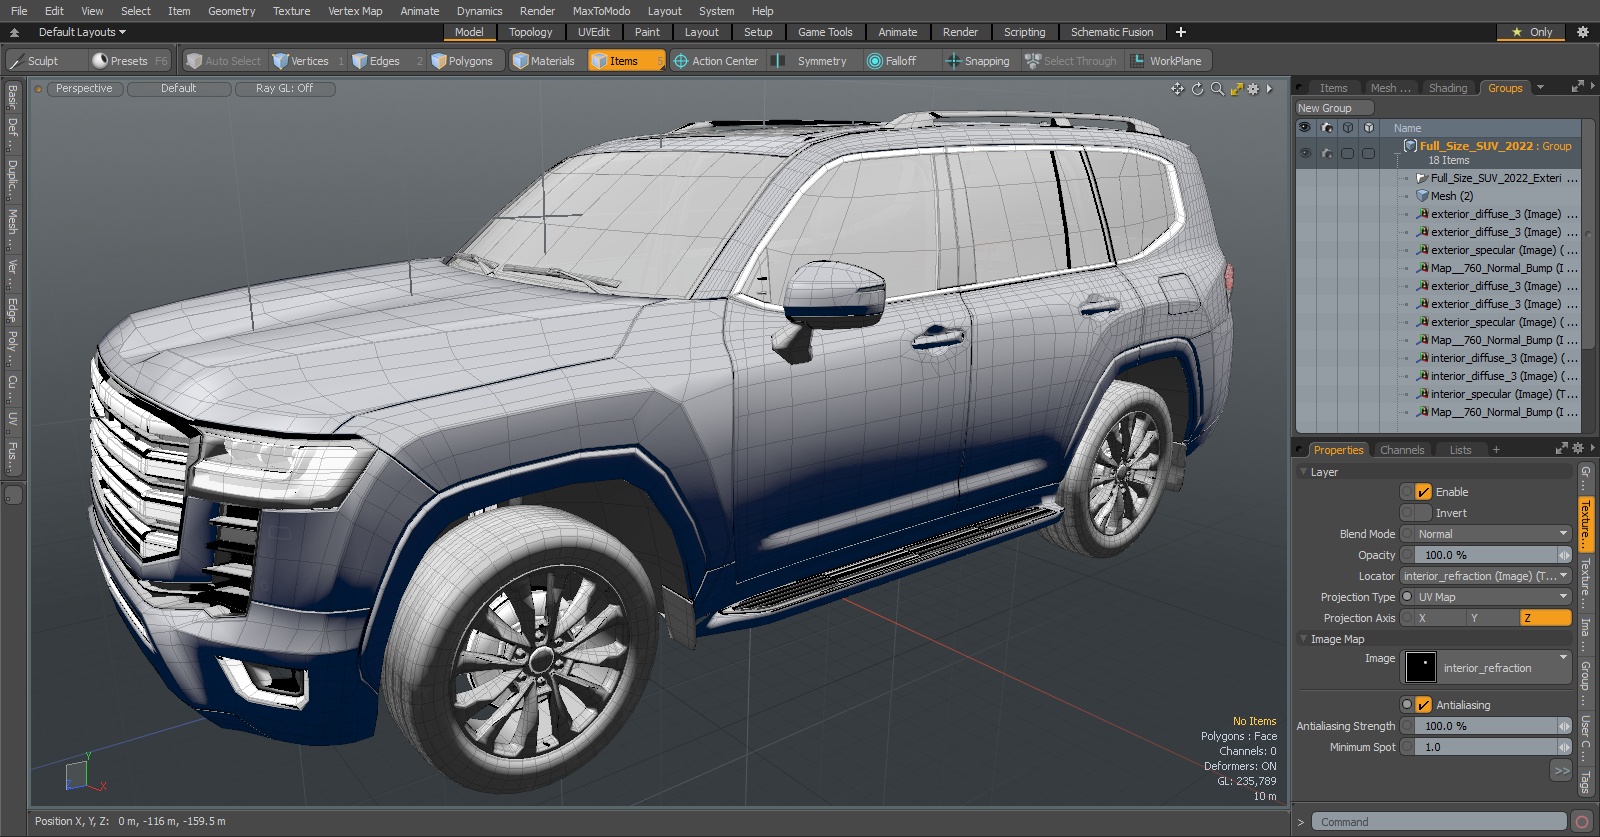Select the Sculpt tool

(x=46, y=61)
